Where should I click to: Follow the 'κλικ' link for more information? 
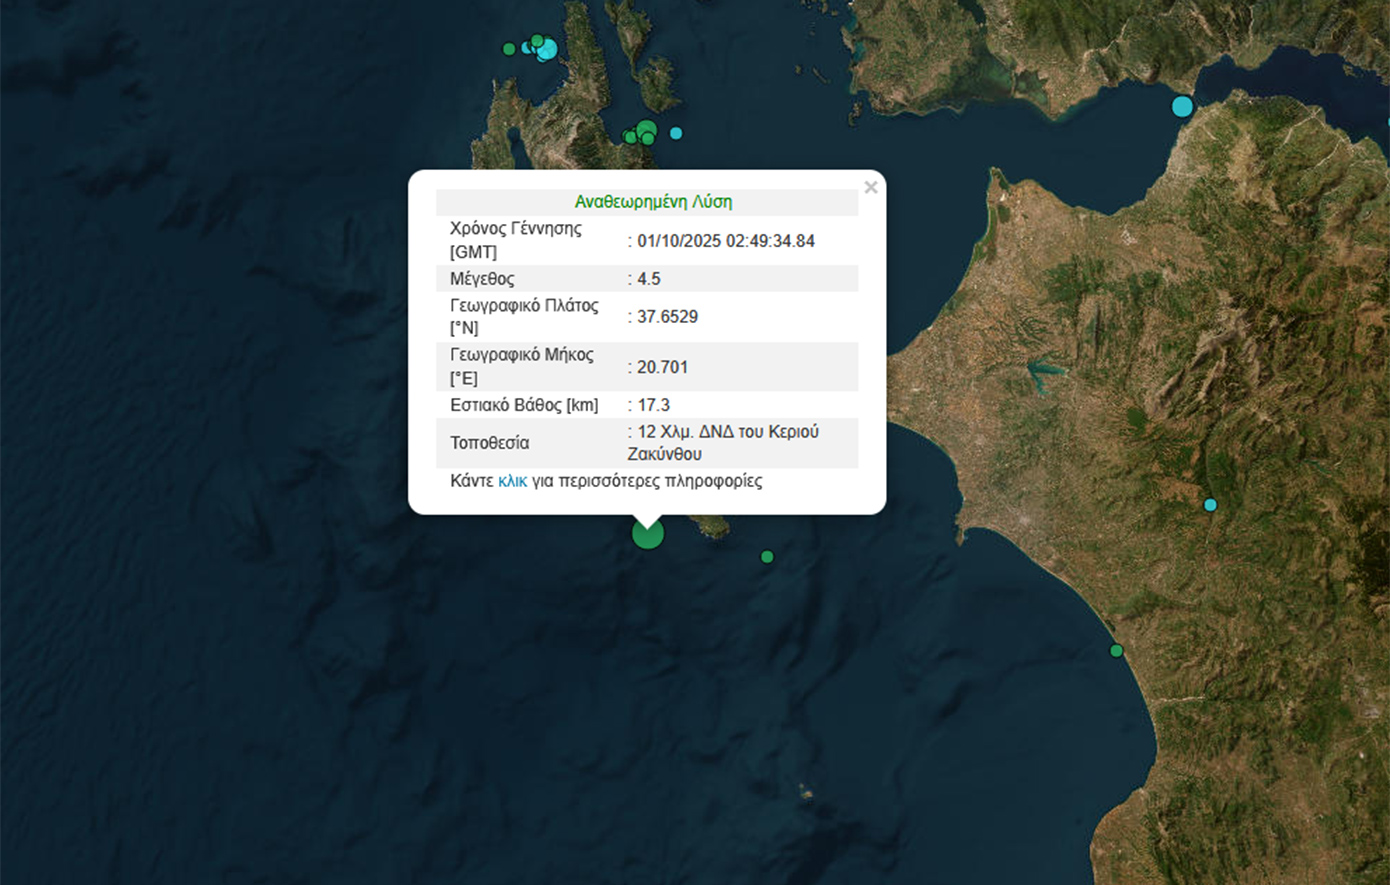pyautogui.click(x=512, y=481)
